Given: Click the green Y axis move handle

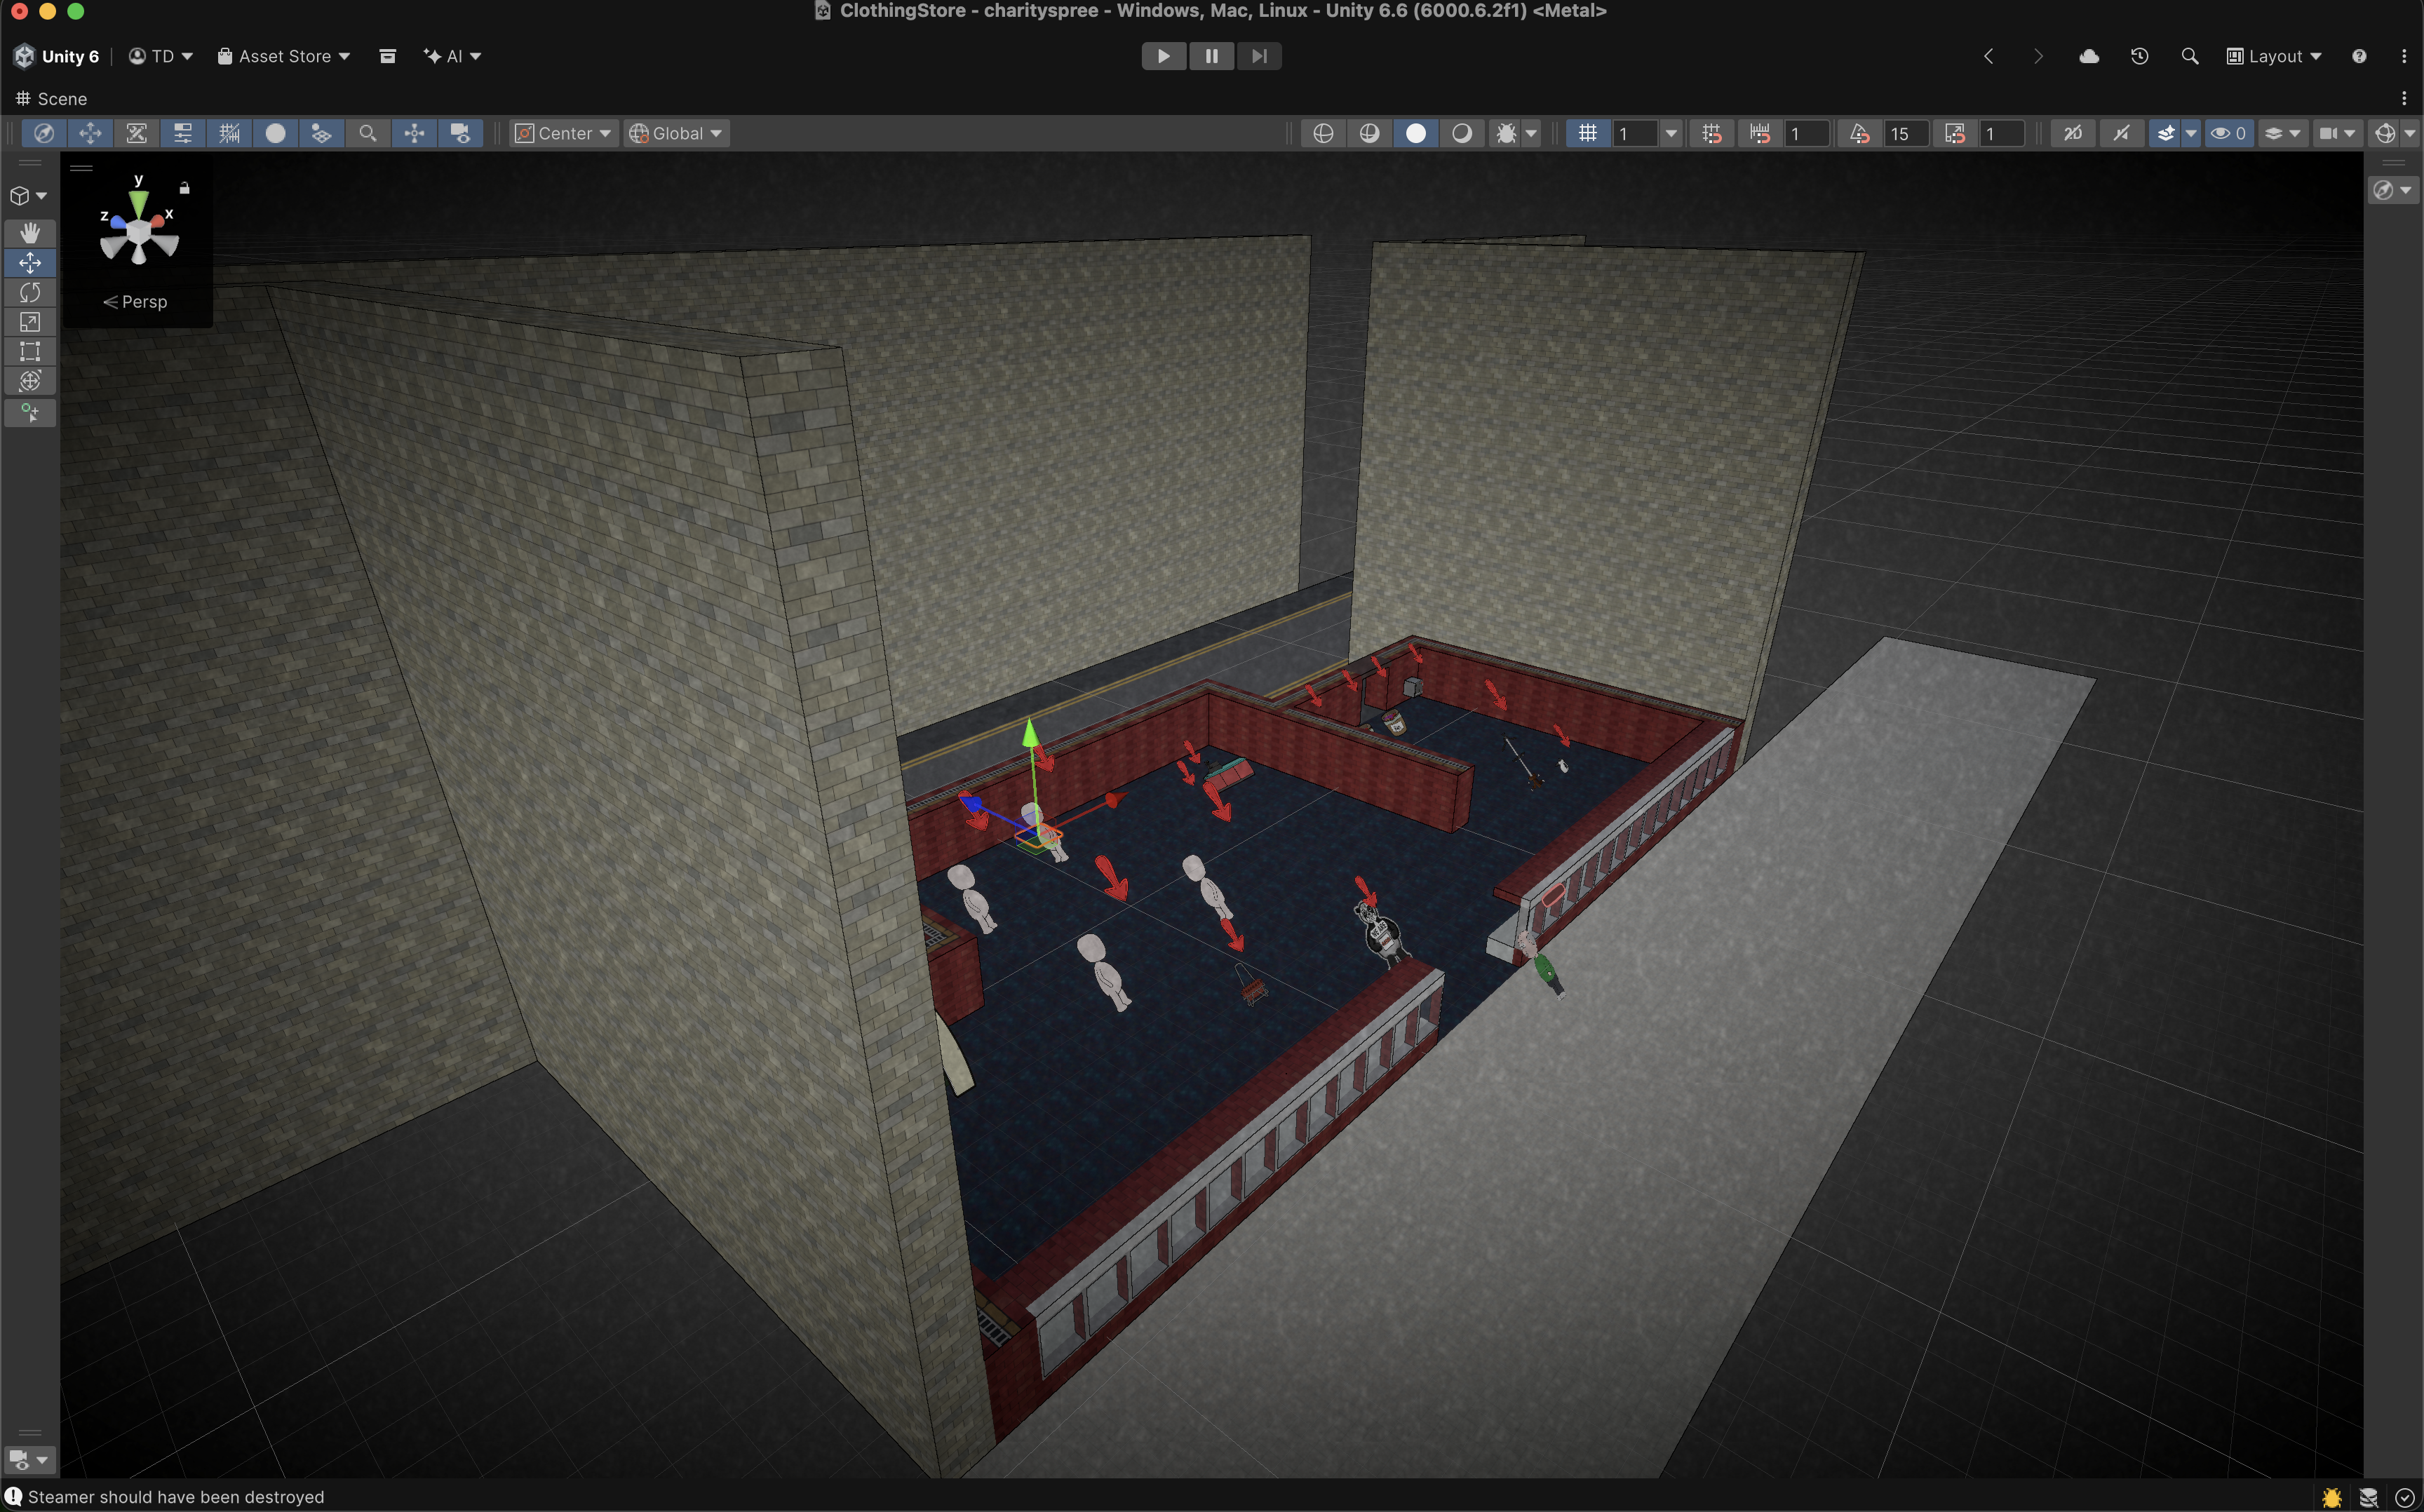Looking at the screenshot, I should (x=1030, y=733).
